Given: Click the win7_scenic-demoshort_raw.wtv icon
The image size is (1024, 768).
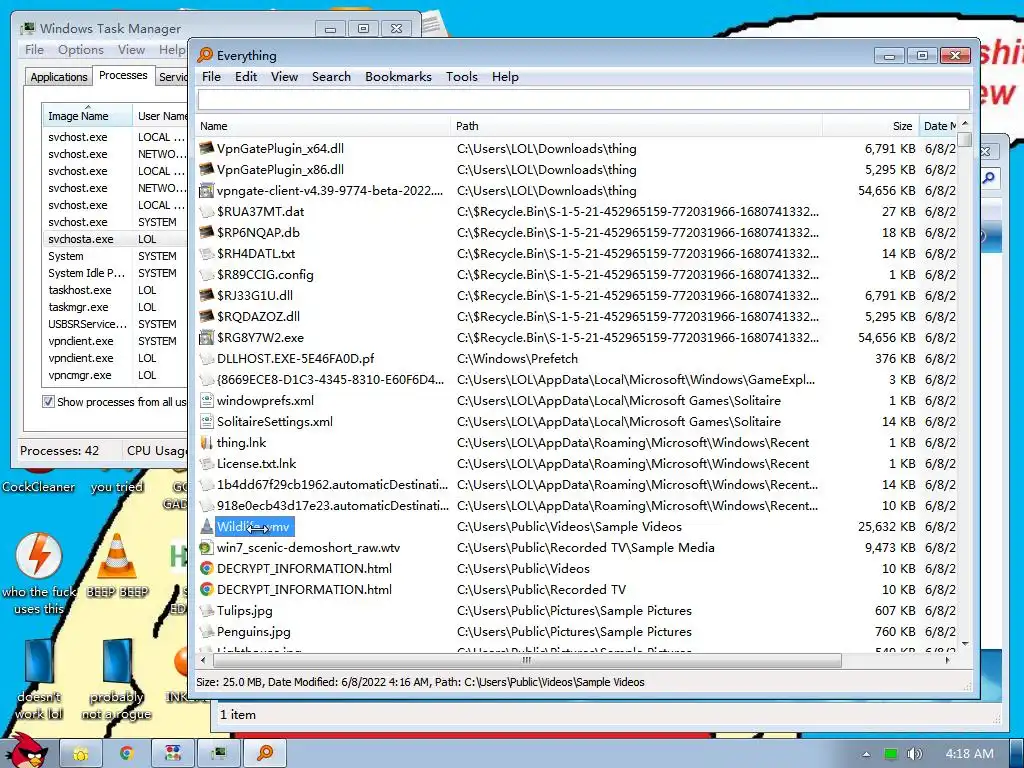Looking at the screenshot, I should pos(206,547).
